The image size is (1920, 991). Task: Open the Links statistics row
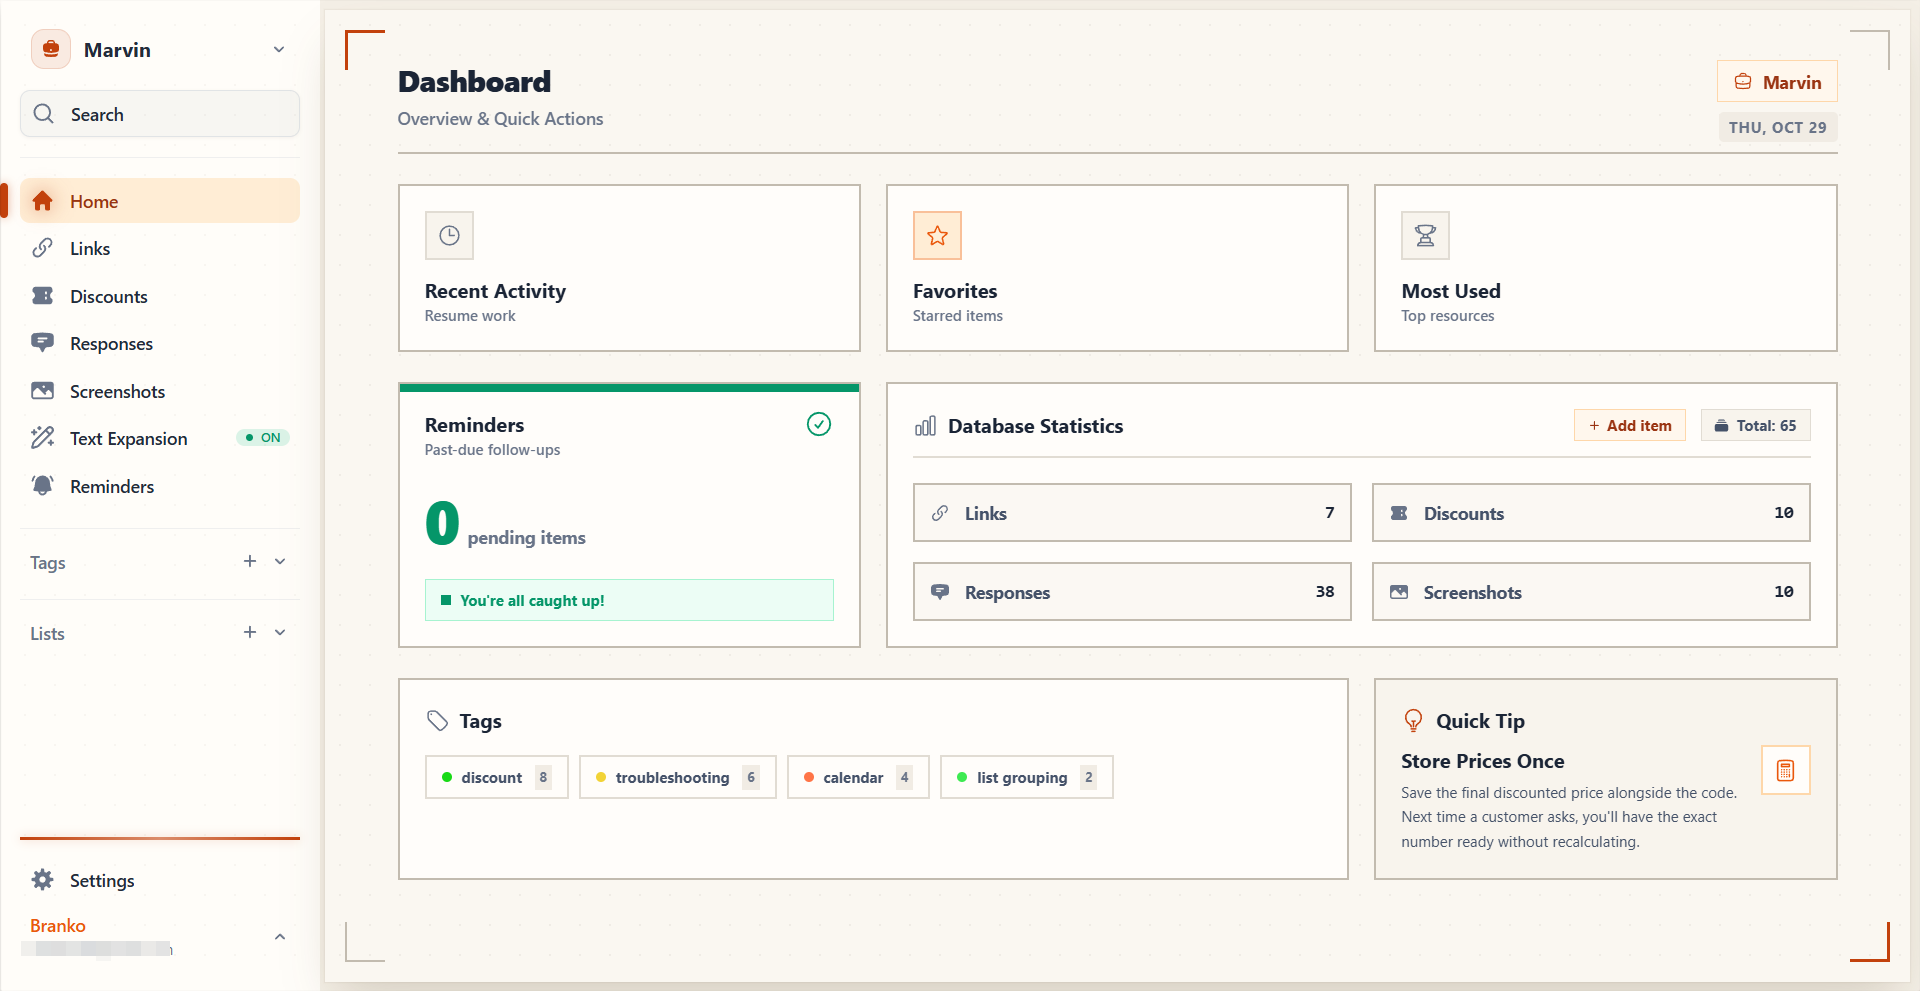pos(1132,513)
